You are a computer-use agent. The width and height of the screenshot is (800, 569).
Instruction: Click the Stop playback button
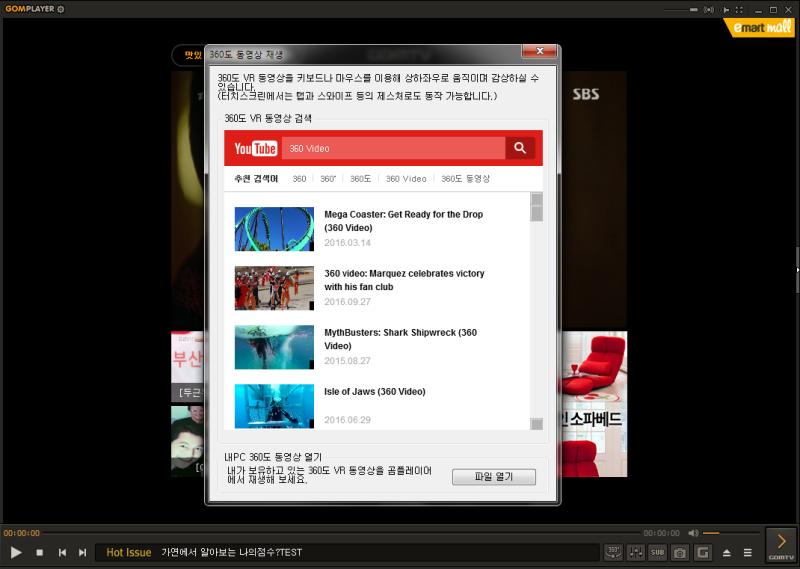point(39,552)
